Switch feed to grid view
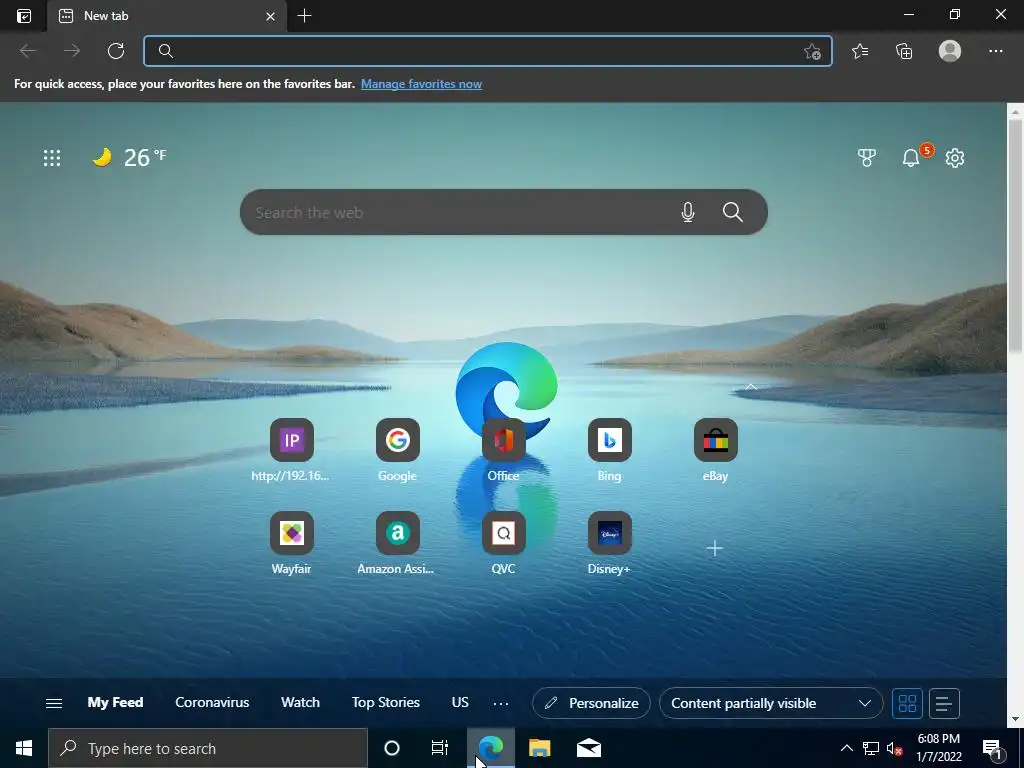Screen dimensions: 1024x768 click(x=907, y=703)
